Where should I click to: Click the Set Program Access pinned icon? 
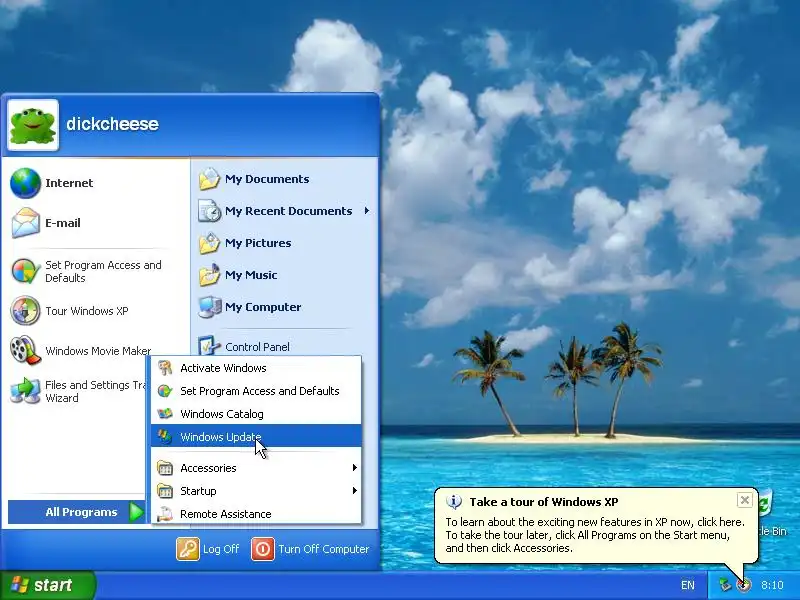coord(25,271)
